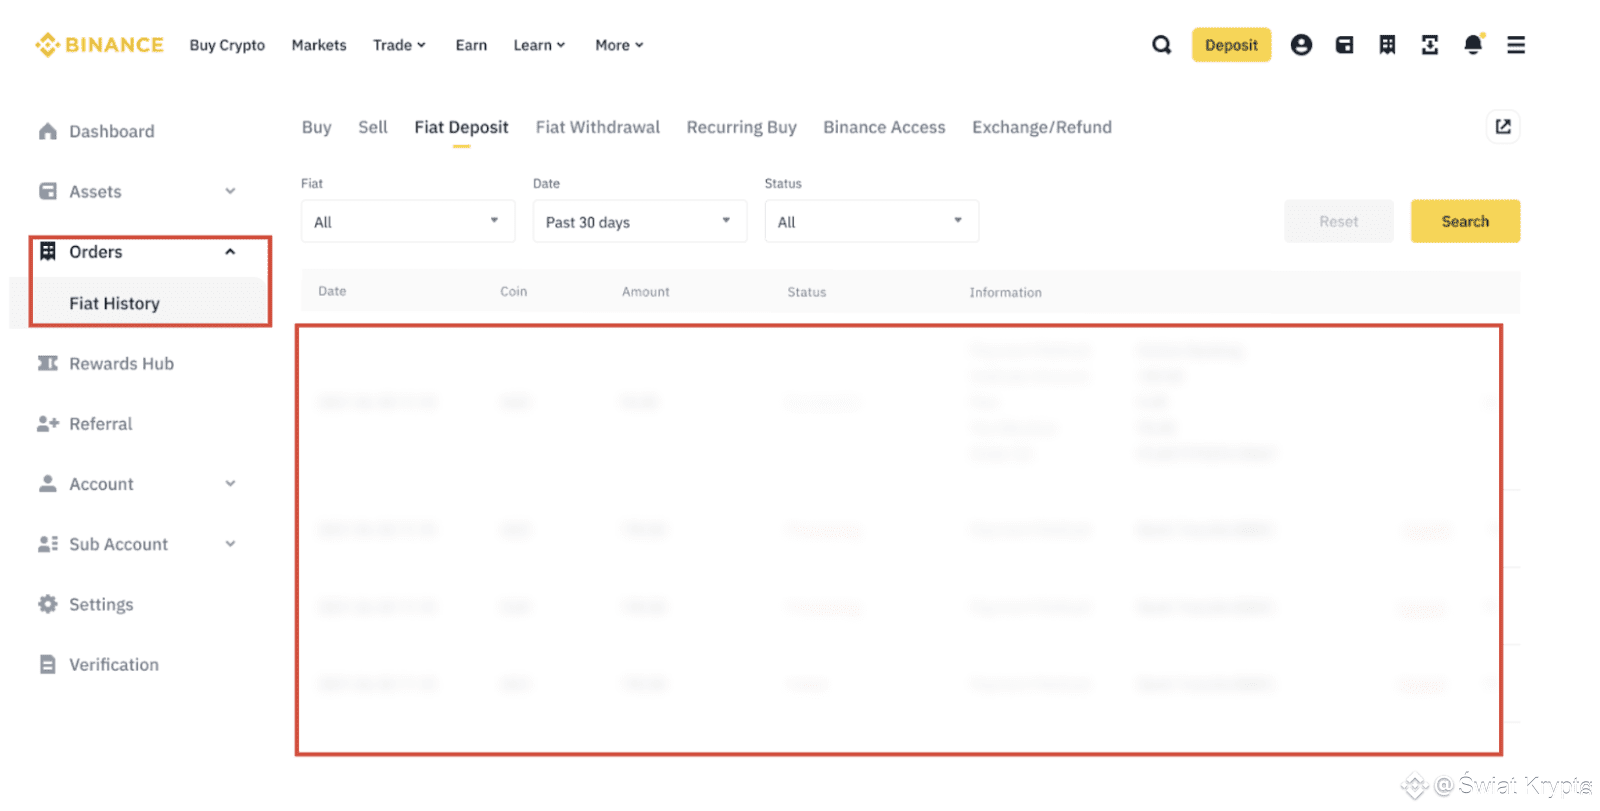Open the Status dropdown
Image resolution: width=1600 pixels, height=811 pixels.
tap(872, 221)
